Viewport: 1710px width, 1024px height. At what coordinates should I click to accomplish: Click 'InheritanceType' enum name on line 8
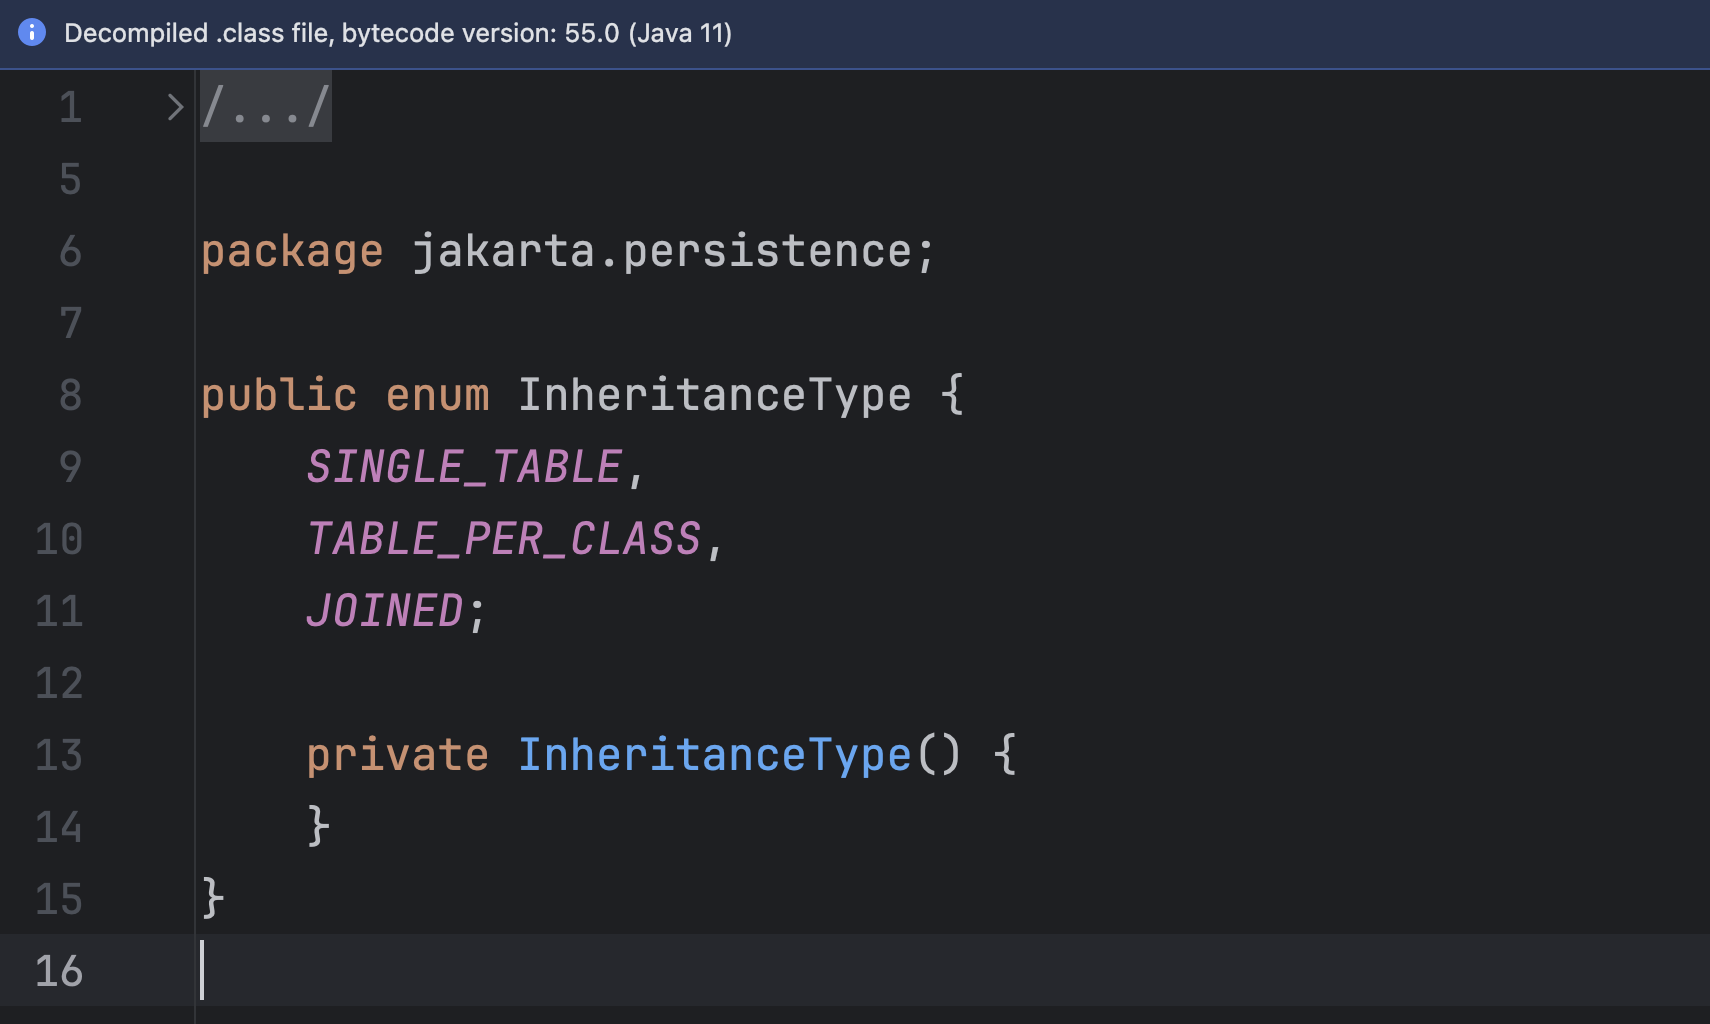pyautogui.click(x=714, y=395)
